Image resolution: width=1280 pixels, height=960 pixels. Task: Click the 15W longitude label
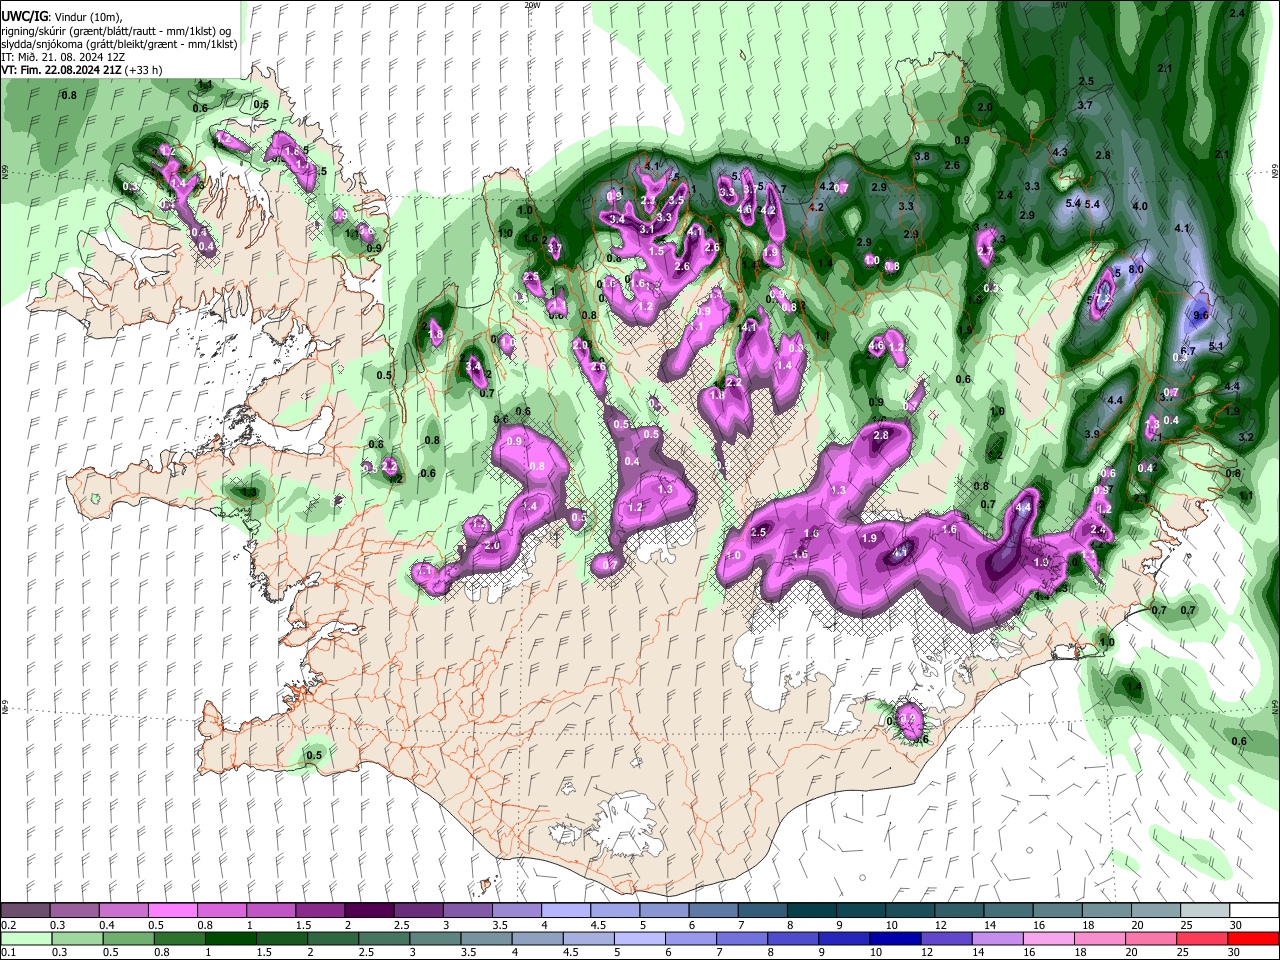click(1060, 5)
